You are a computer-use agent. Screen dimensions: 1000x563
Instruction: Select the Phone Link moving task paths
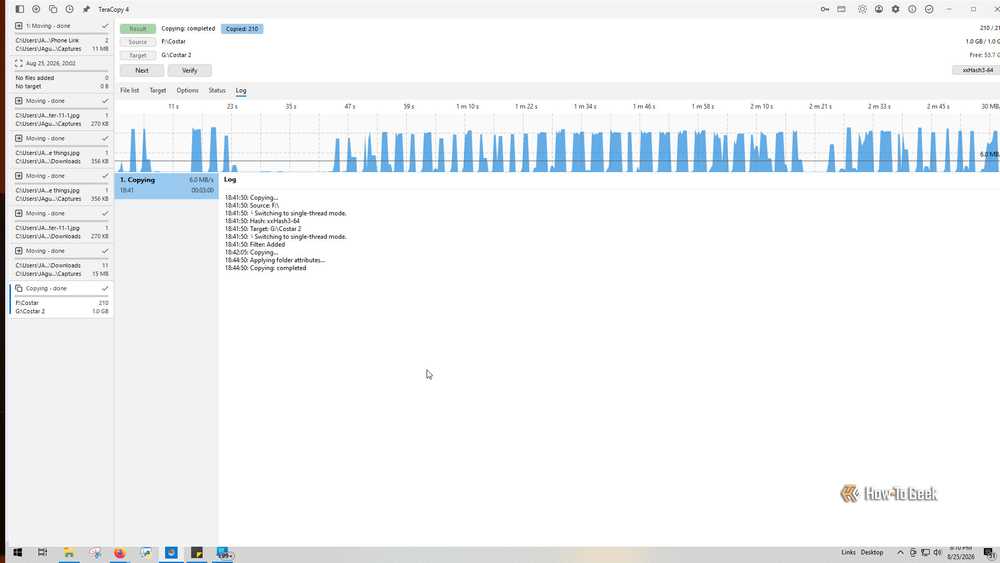pyautogui.click(x=61, y=45)
